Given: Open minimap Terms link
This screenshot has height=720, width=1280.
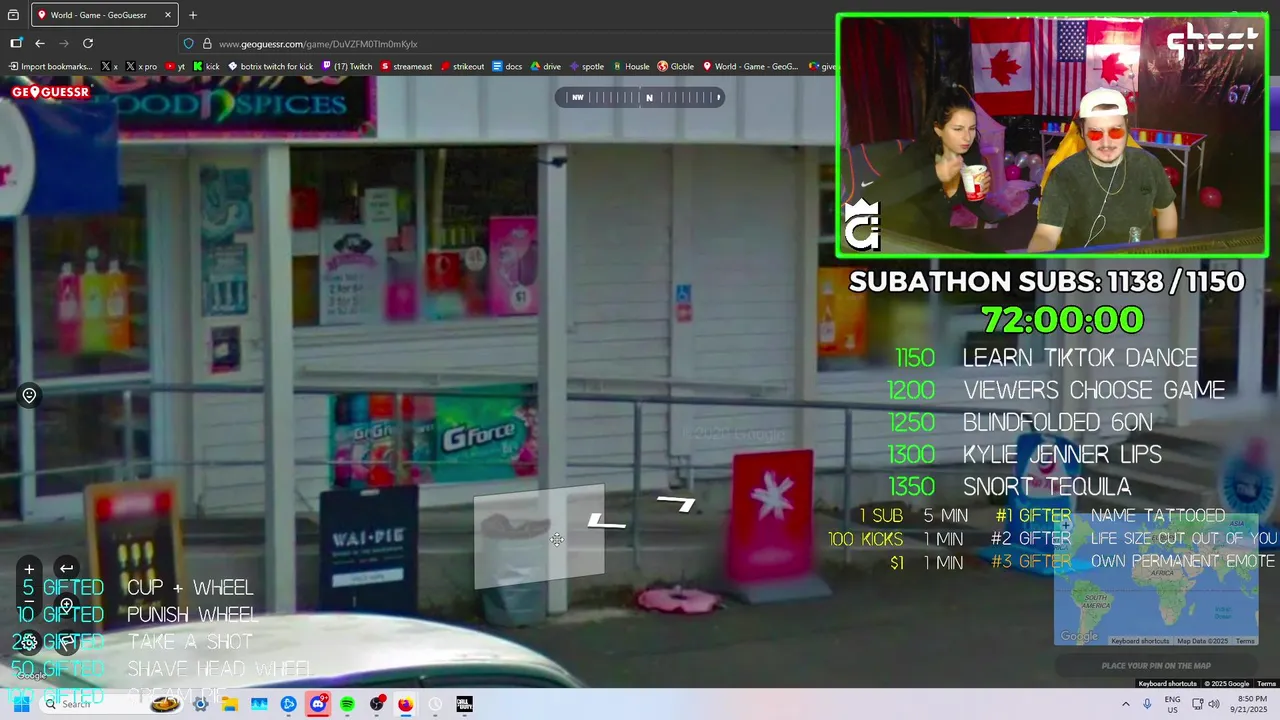Looking at the screenshot, I should pyautogui.click(x=1245, y=641).
